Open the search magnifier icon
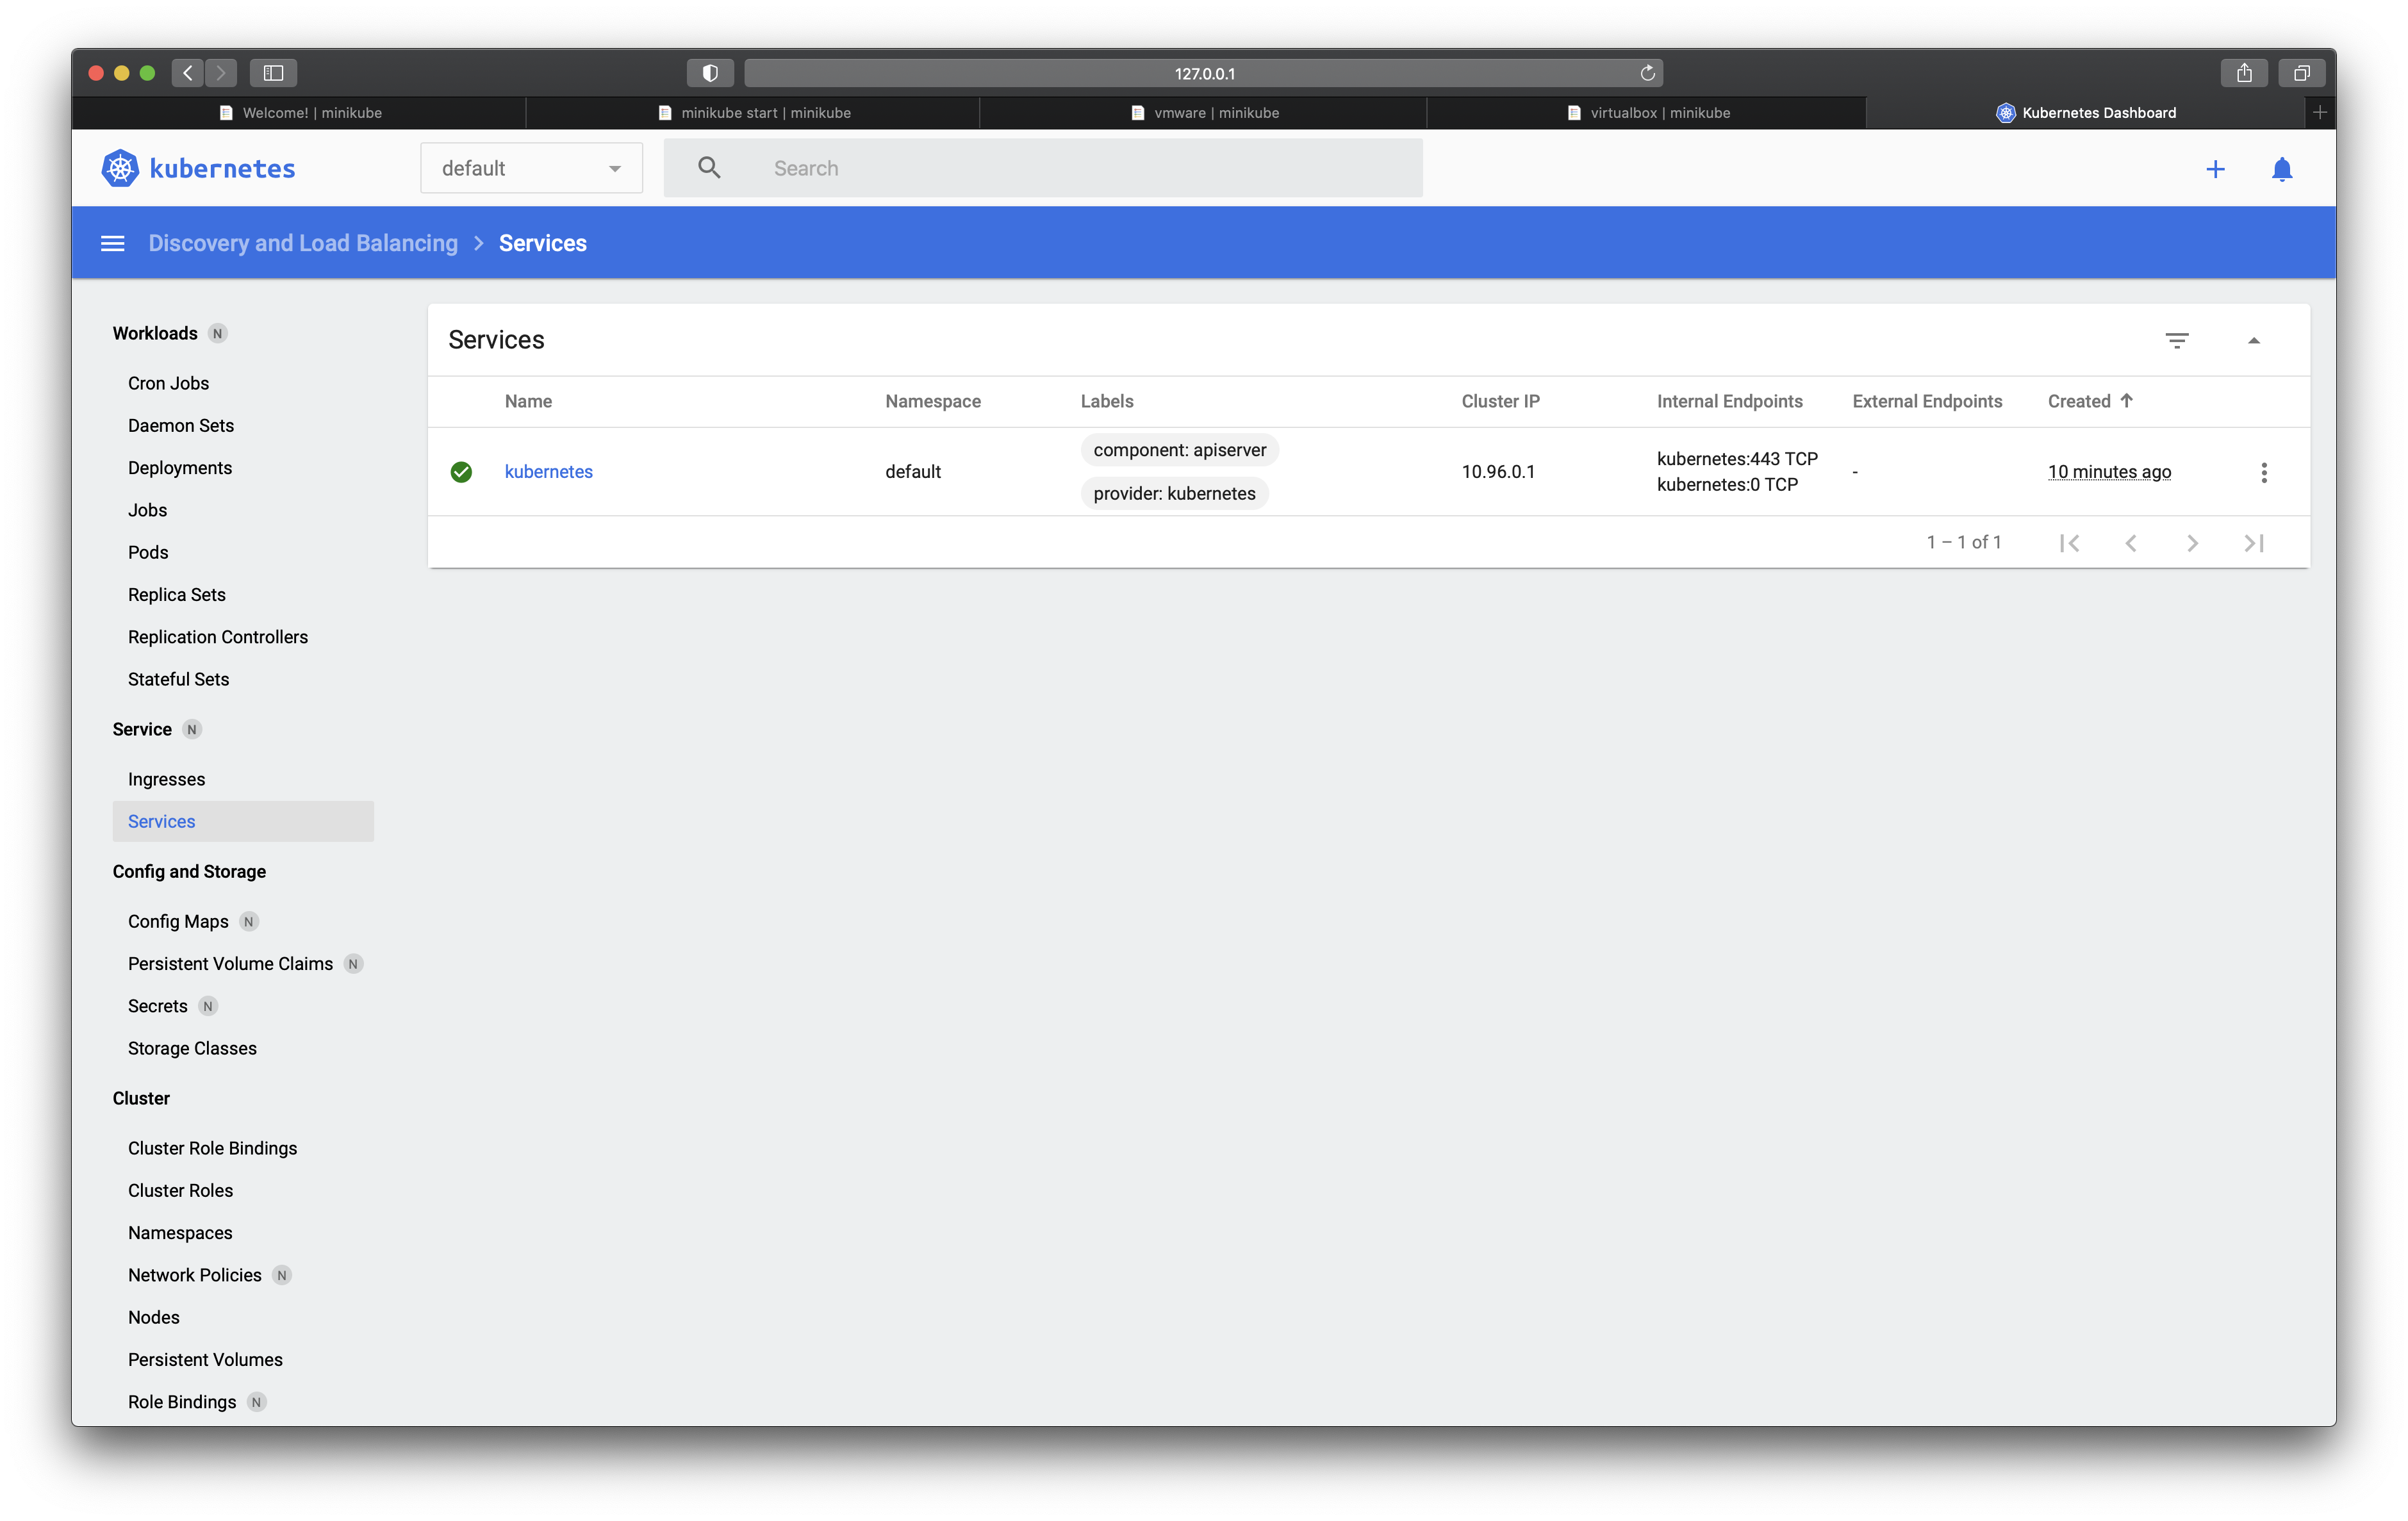This screenshot has height=1521, width=2408. (709, 168)
